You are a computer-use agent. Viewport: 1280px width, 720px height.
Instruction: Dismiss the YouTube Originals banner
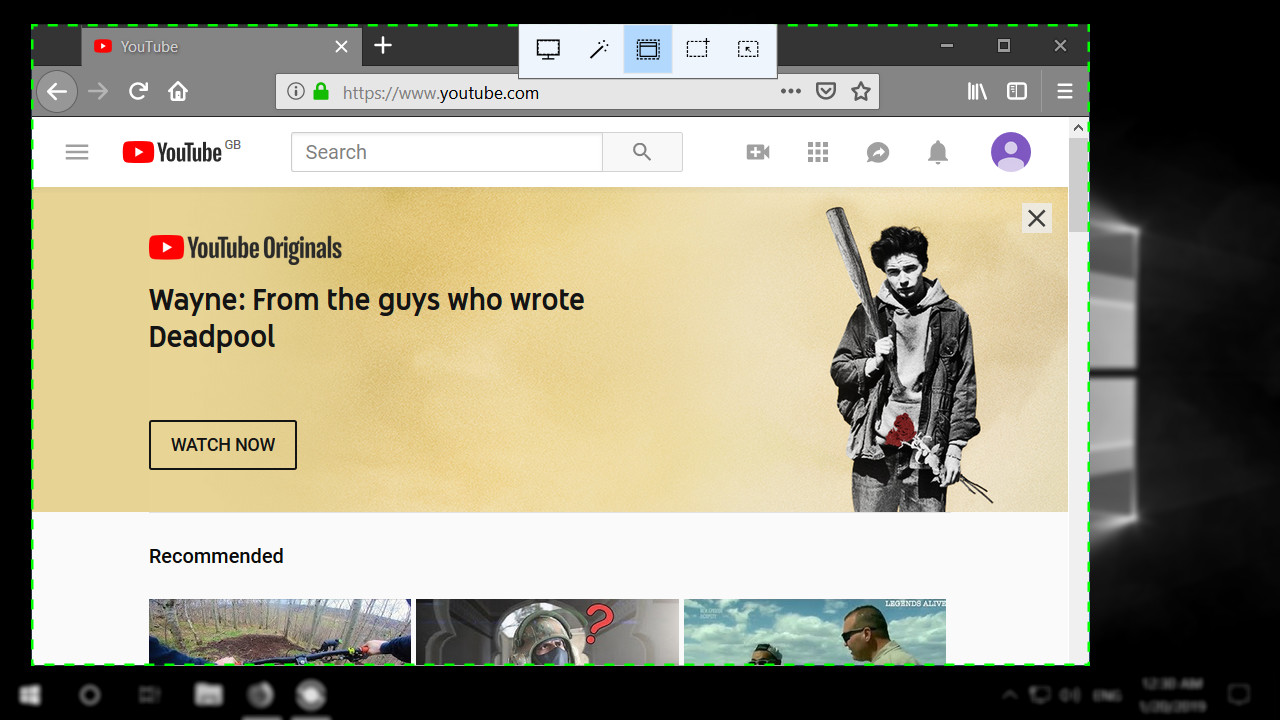(x=1037, y=218)
